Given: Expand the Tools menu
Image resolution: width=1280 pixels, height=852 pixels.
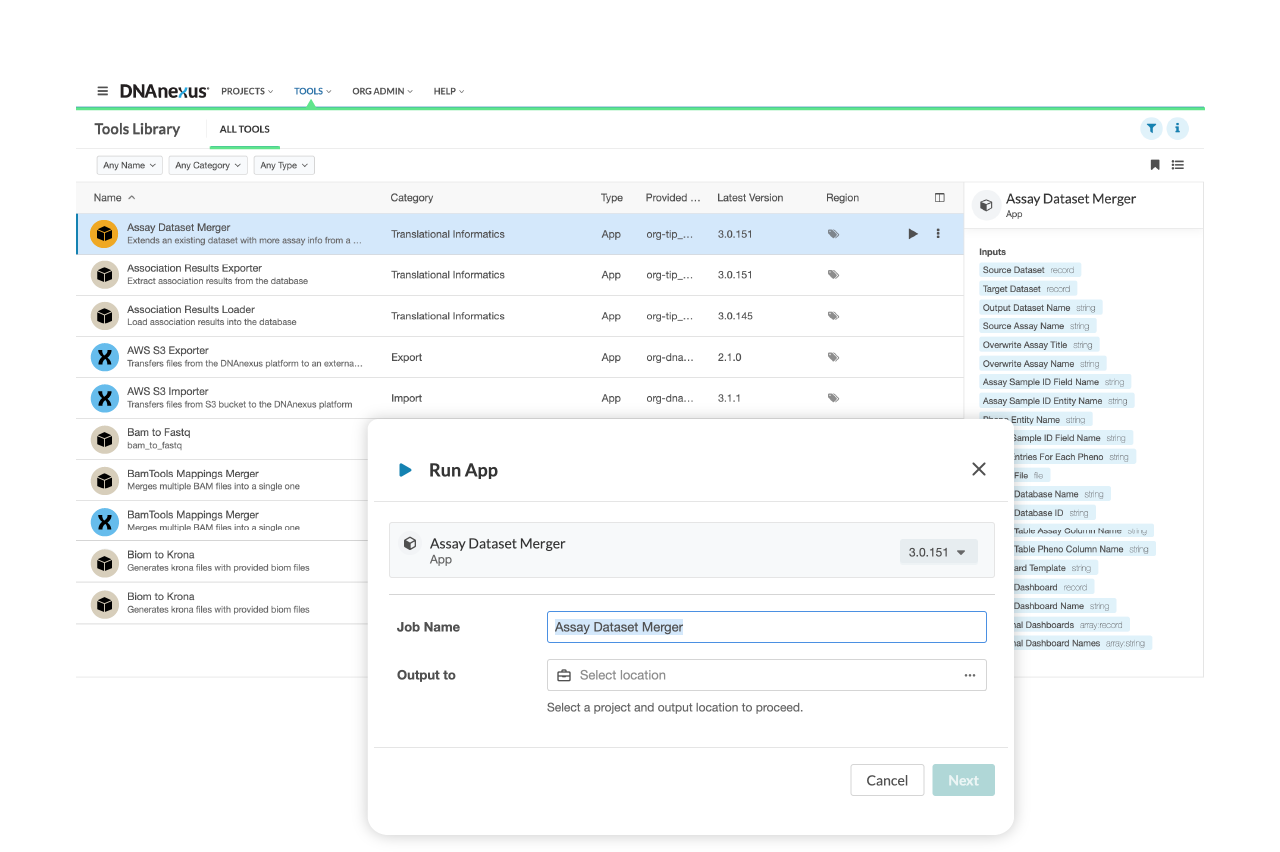Looking at the screenshot, I should 313,91.
